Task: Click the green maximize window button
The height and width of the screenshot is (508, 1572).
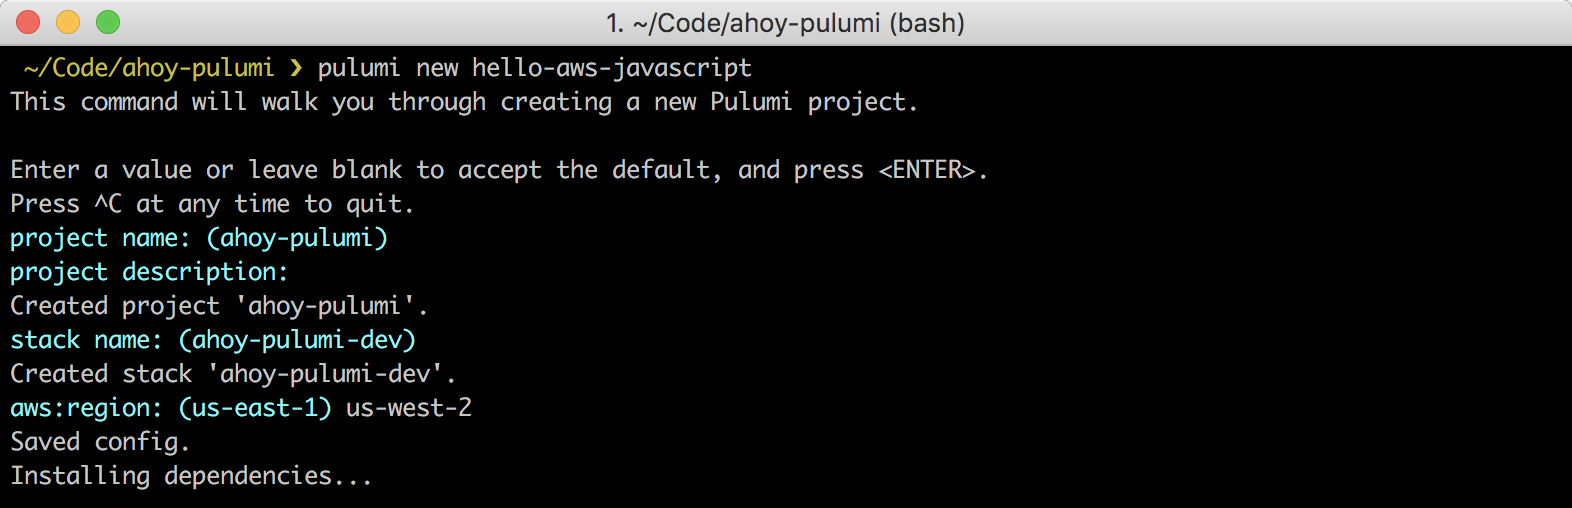Action: pyautogui.click(x=108, y=22)
